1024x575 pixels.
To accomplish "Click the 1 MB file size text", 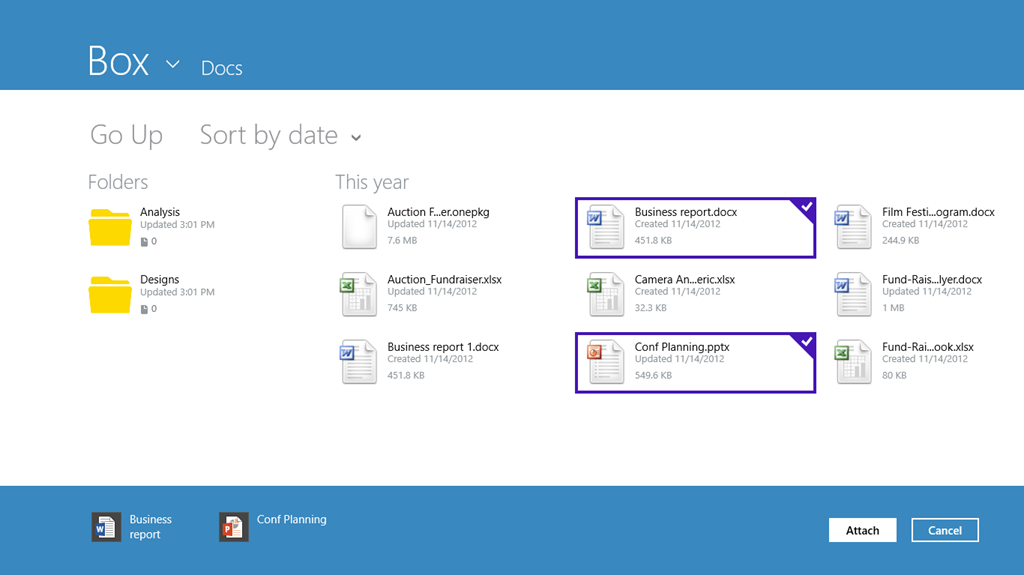I will point(893,308).
